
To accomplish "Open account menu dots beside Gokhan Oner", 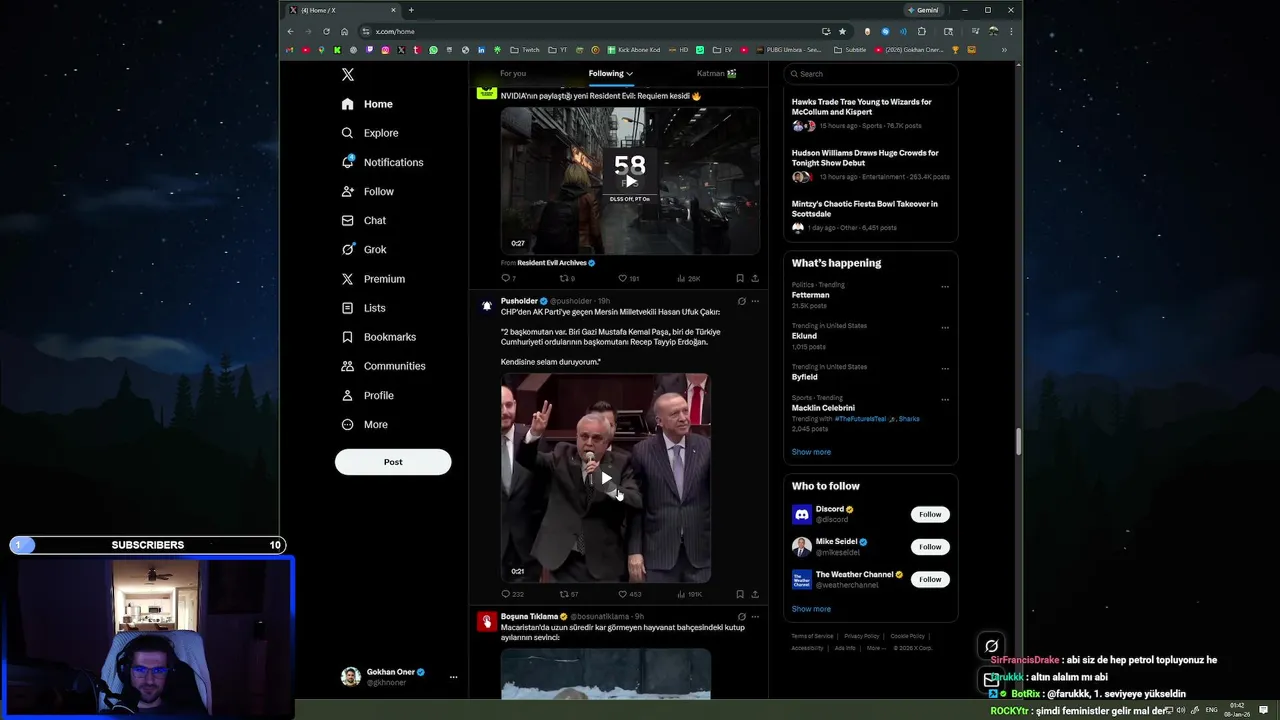I will 453,677.
